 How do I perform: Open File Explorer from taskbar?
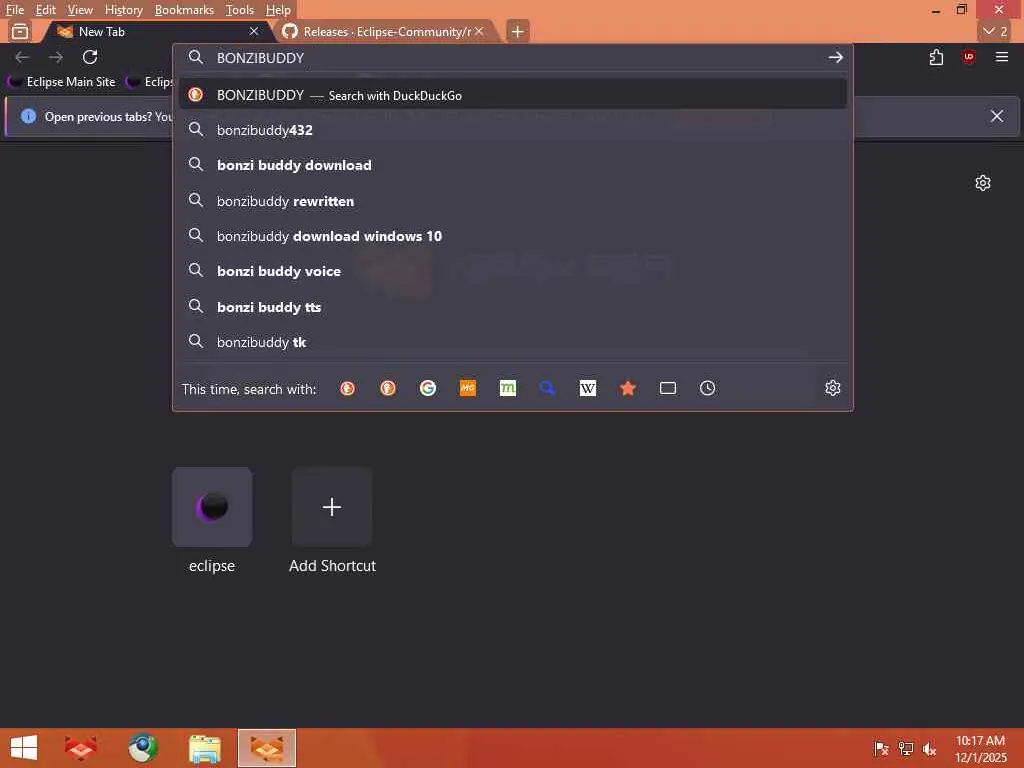pyautogui.click(x=204, y=748)
